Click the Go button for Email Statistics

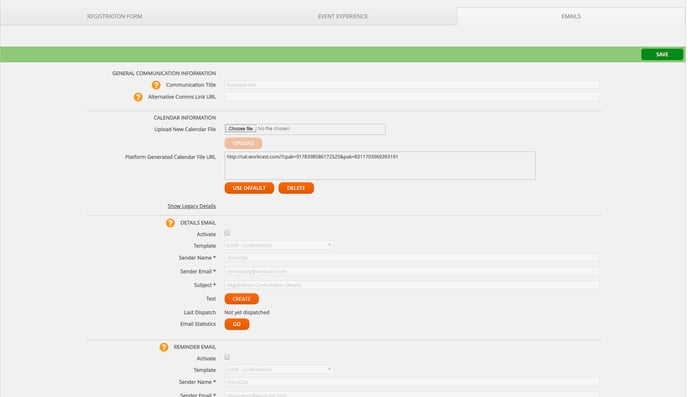pyautogui.click(x=237, y=324)
